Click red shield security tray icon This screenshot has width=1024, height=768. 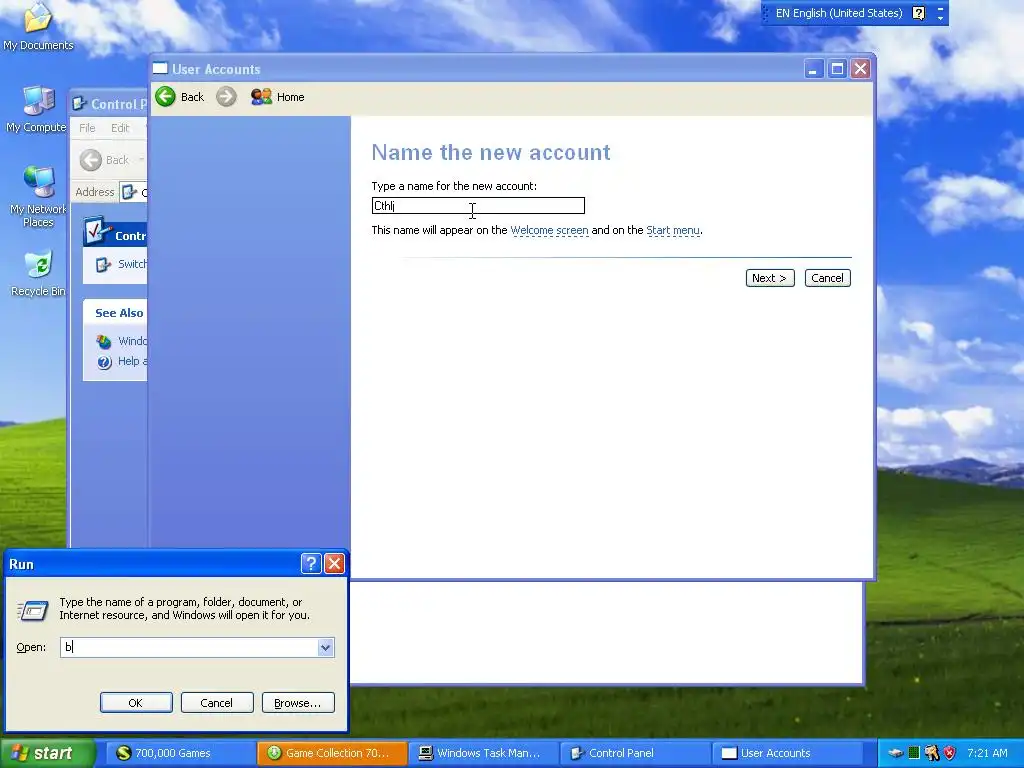(949, 753)
